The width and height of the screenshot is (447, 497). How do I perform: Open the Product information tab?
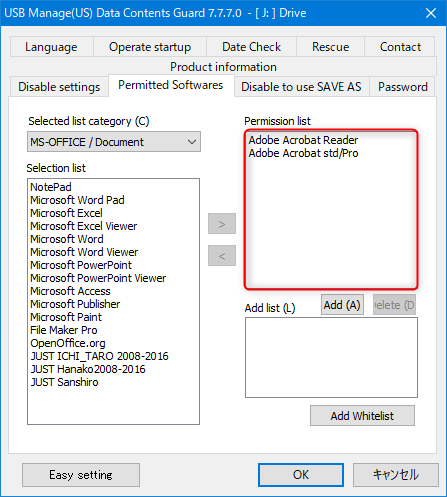pyautogui.click(x=223, y=67)
